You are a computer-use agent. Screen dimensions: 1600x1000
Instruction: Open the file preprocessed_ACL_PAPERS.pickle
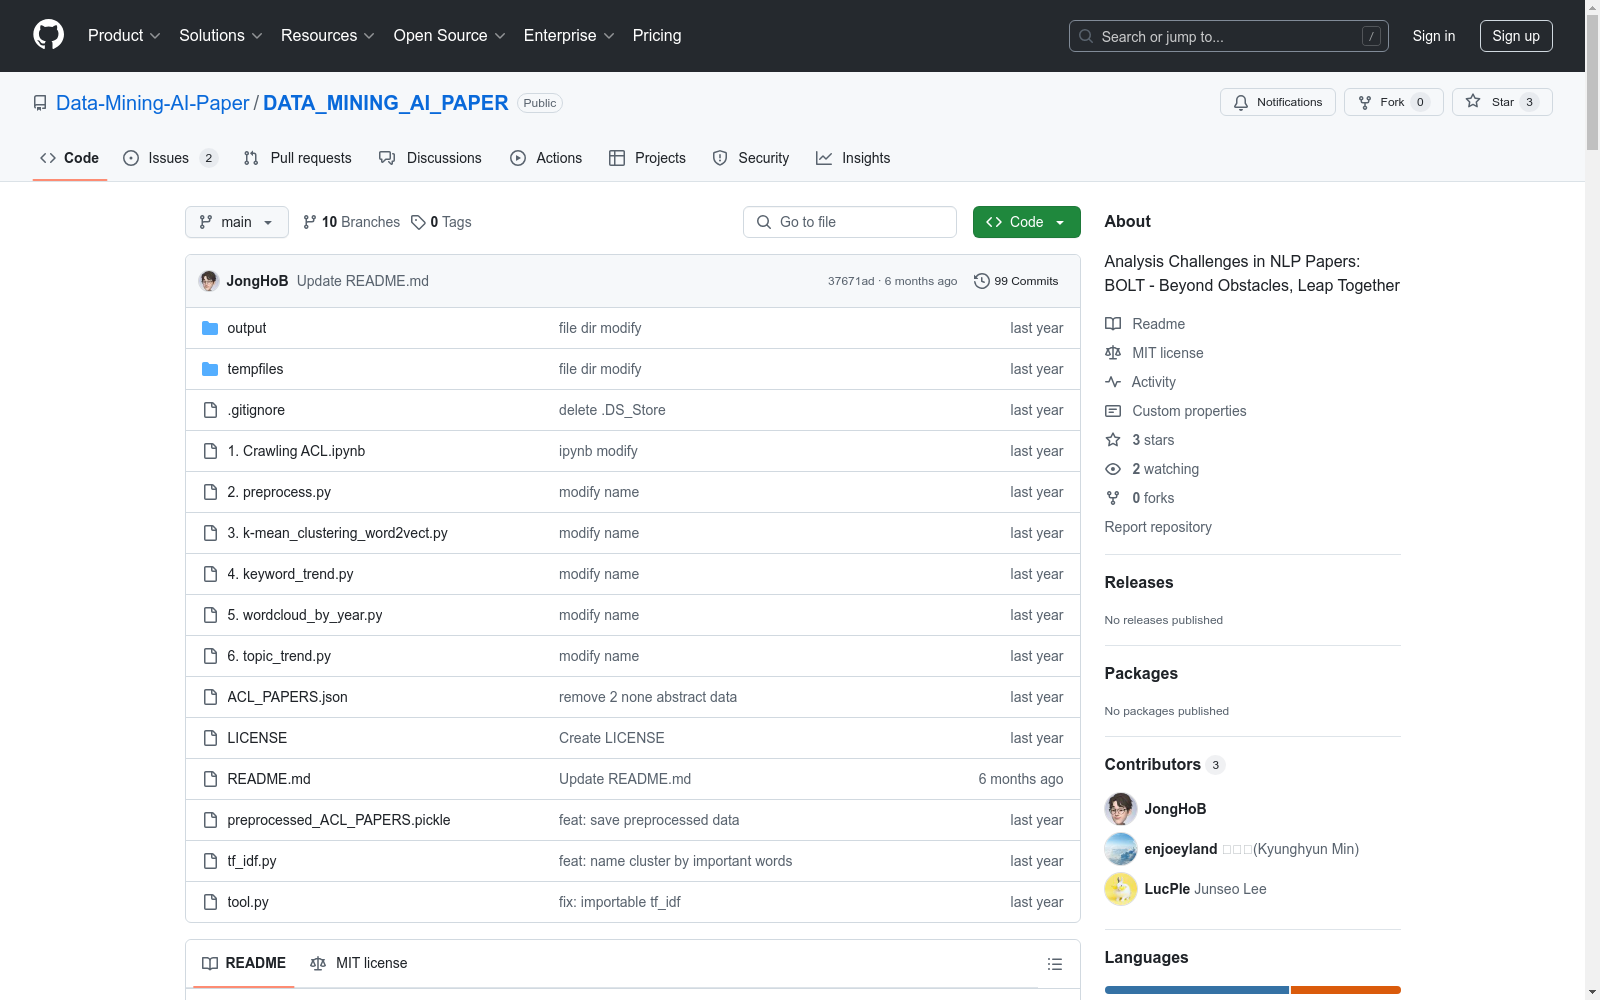(339, 820)
